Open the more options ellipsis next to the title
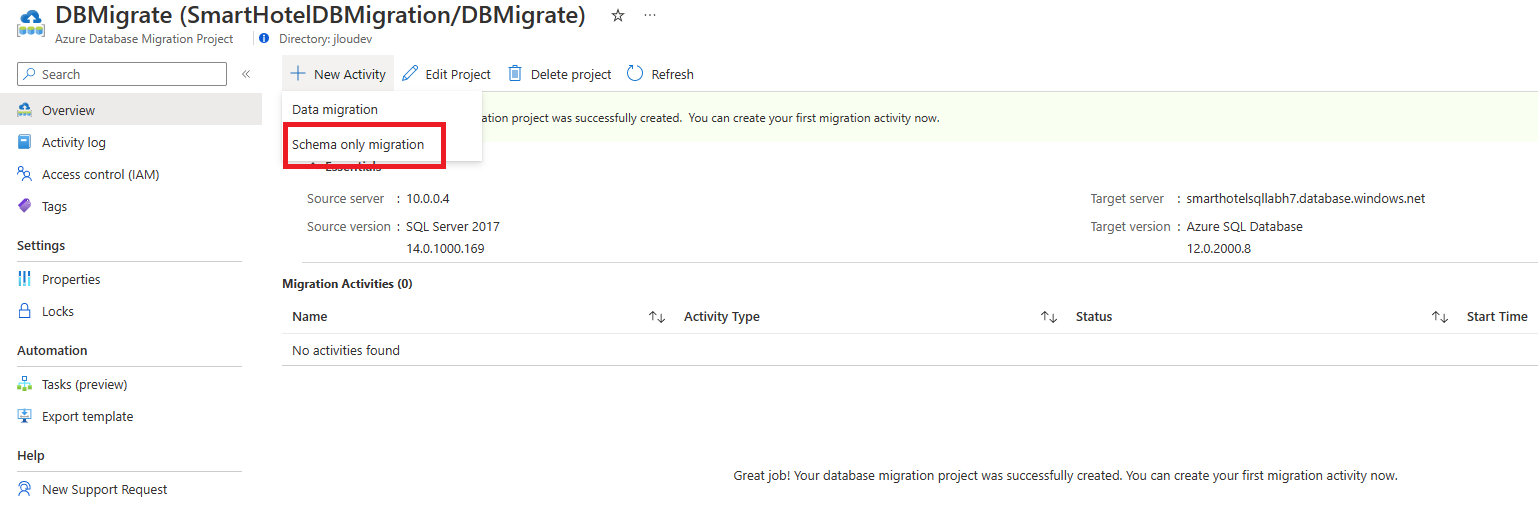The image size is (1538, 521). click(650, 16)
